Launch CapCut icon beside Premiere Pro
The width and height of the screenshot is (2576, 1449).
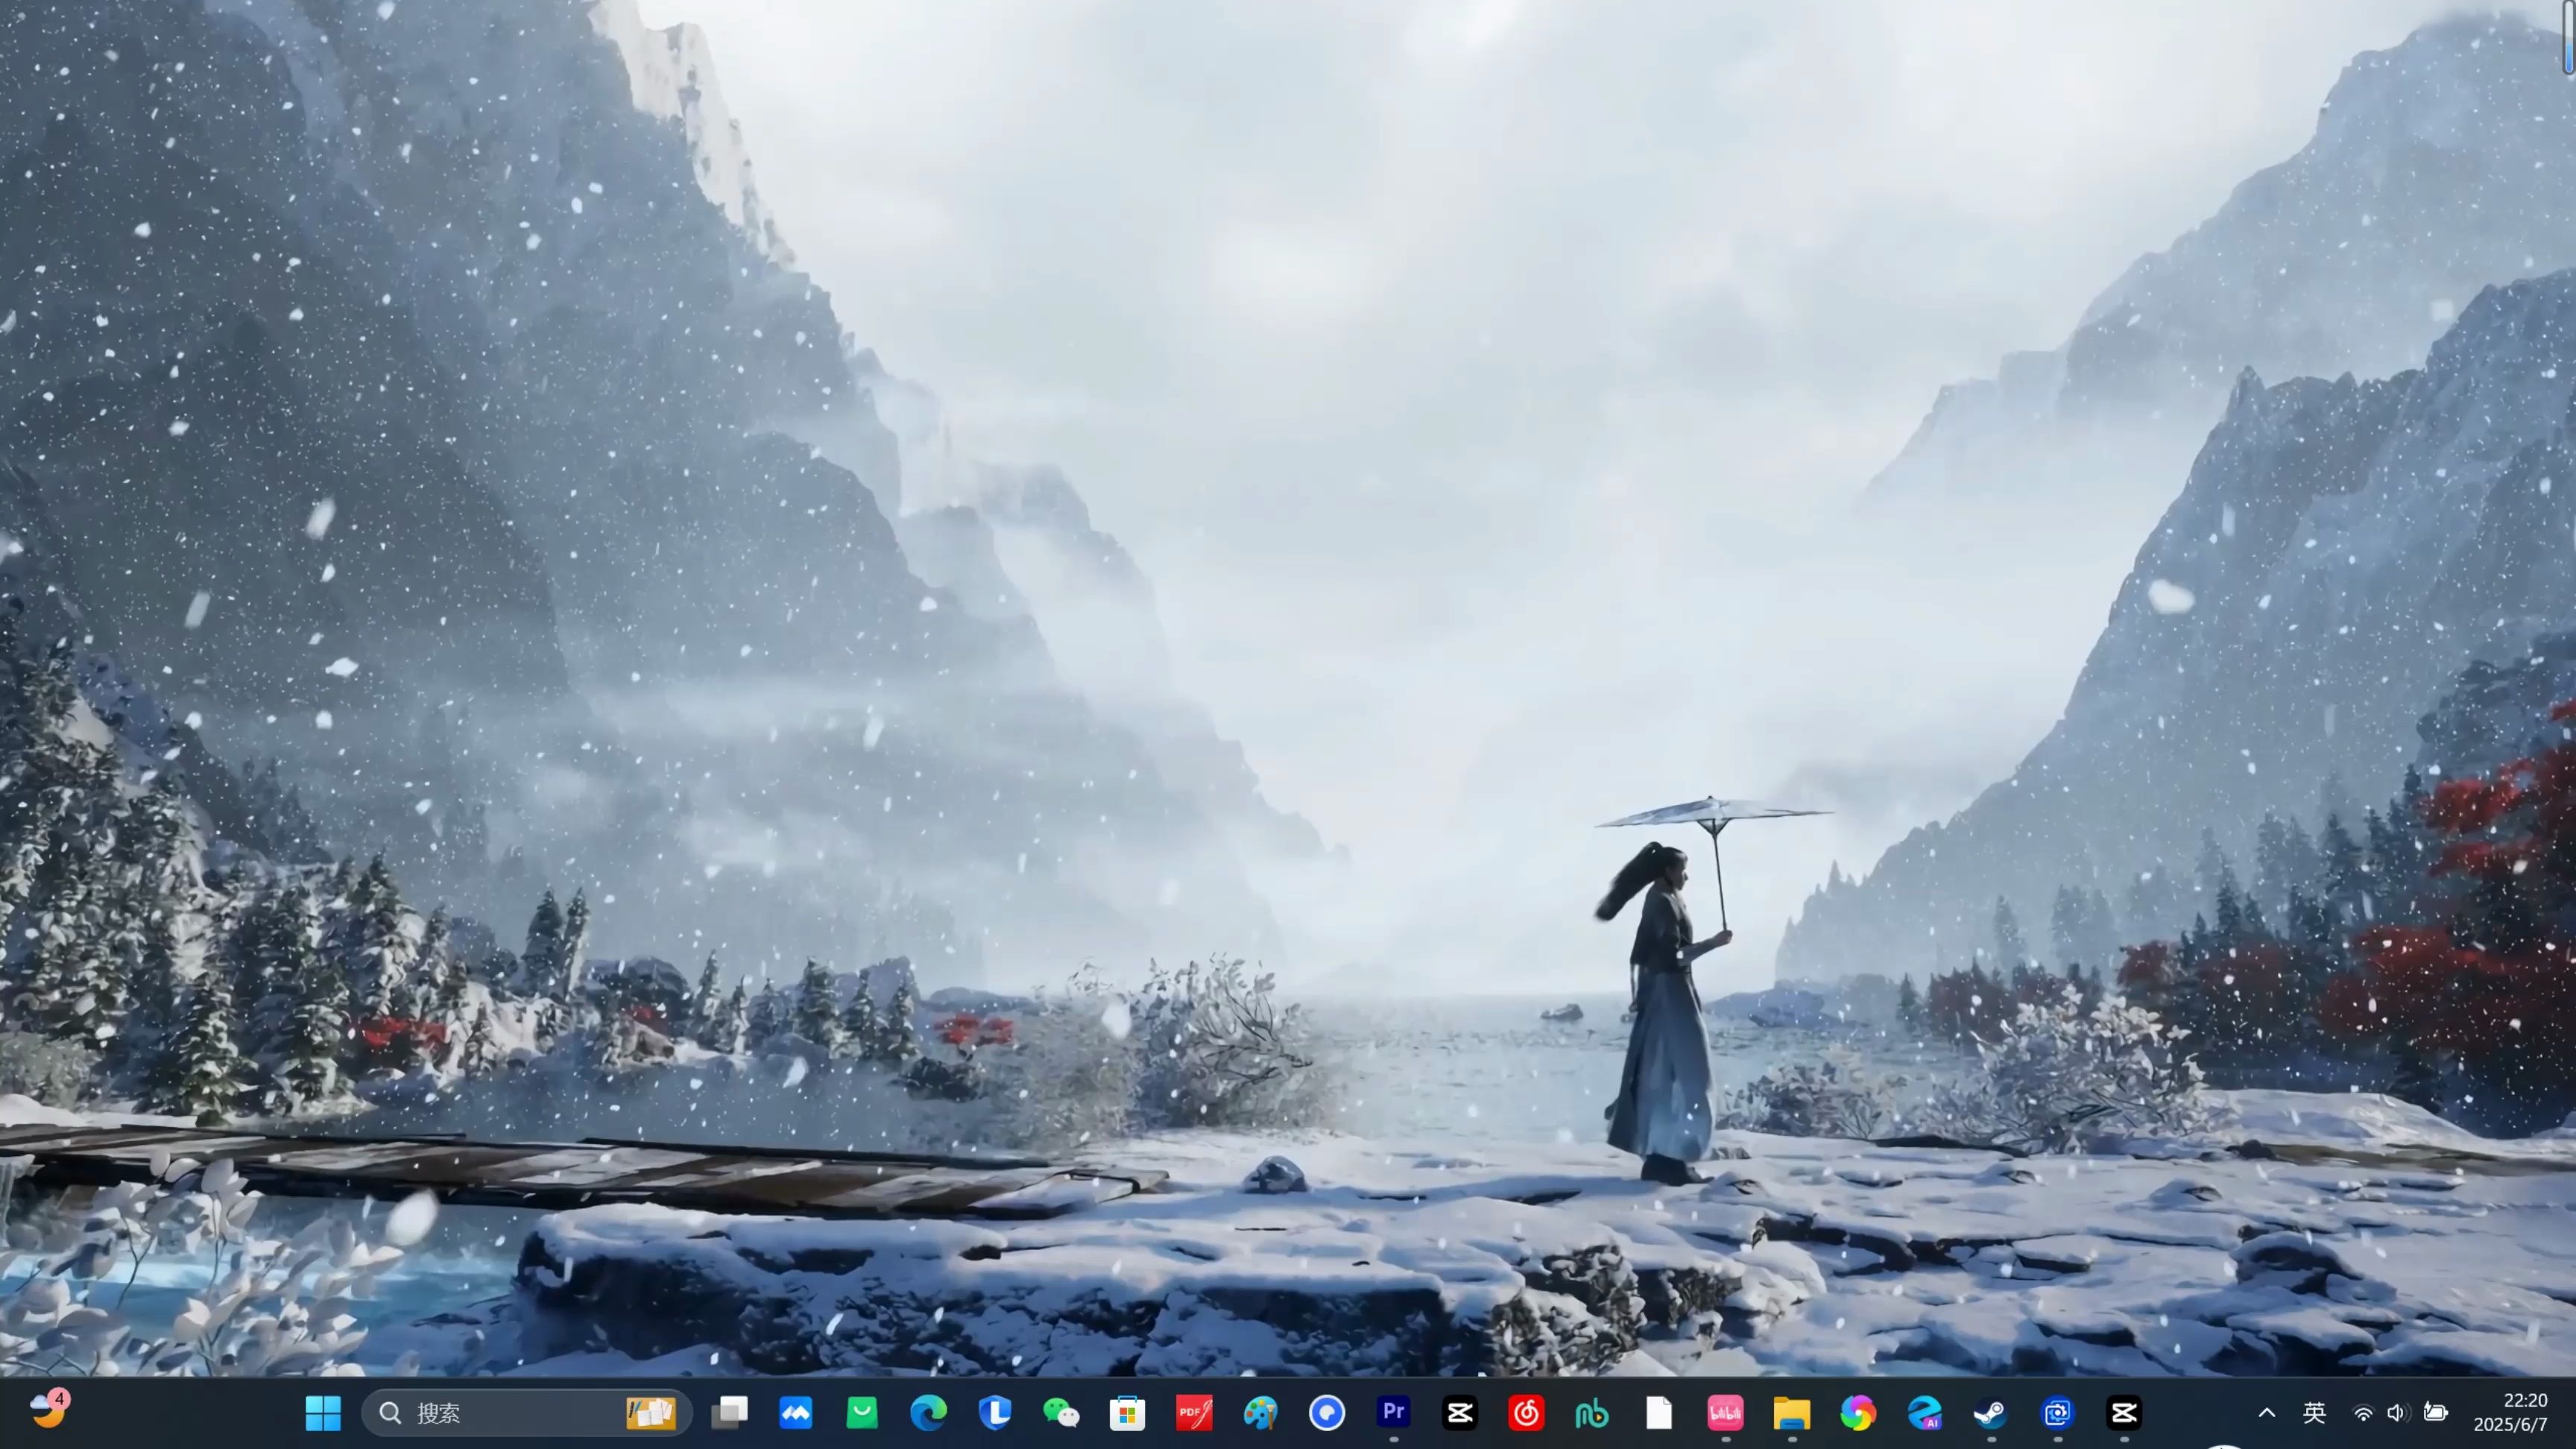pos(1460,1413)
